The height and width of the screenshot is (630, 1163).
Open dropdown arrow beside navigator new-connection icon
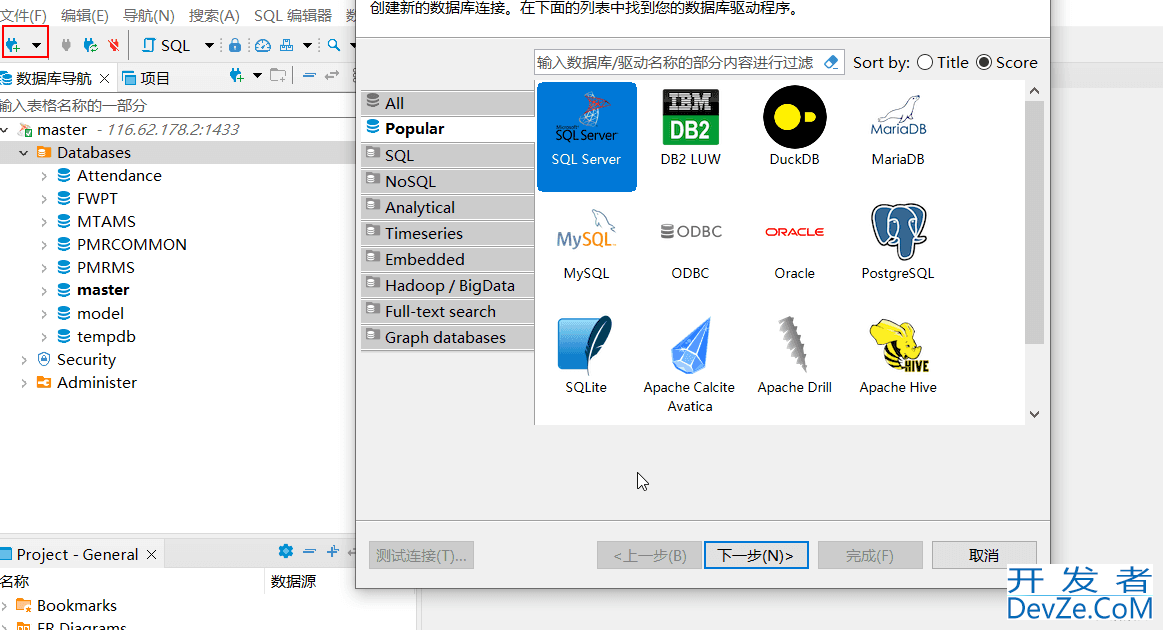[x=257, y=75]
